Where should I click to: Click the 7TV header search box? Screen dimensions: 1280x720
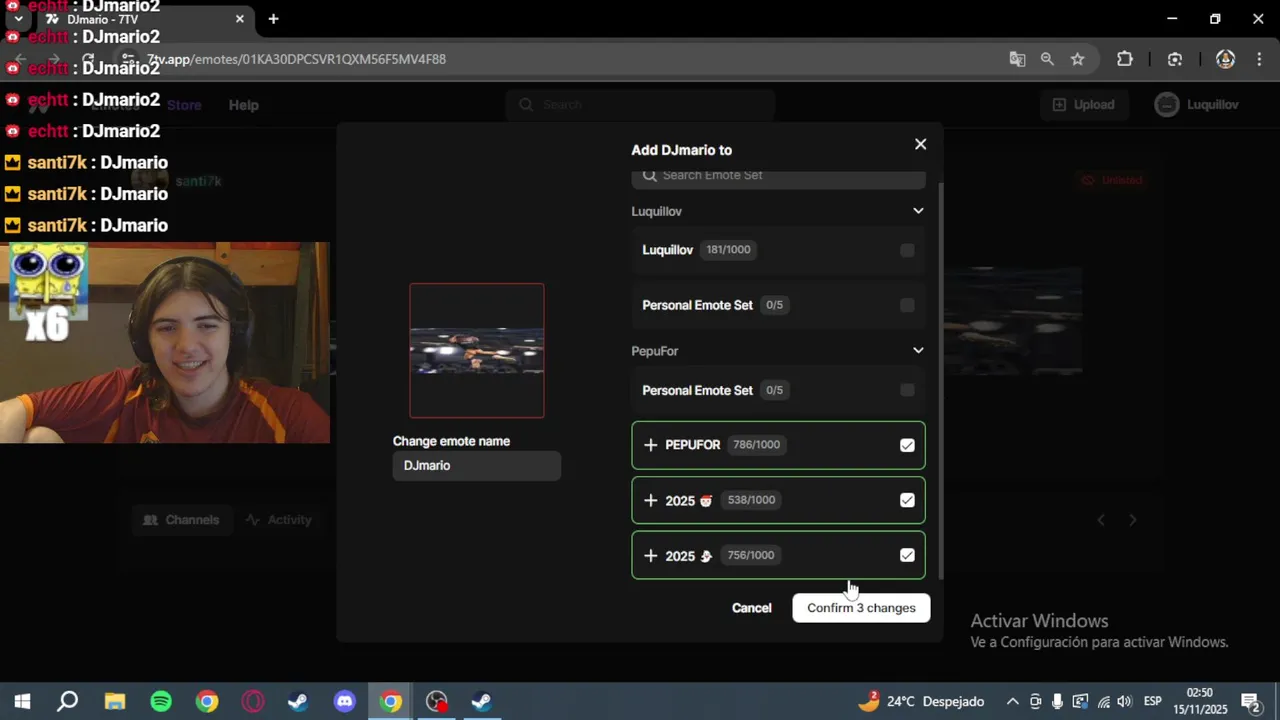tap(640, 104)
